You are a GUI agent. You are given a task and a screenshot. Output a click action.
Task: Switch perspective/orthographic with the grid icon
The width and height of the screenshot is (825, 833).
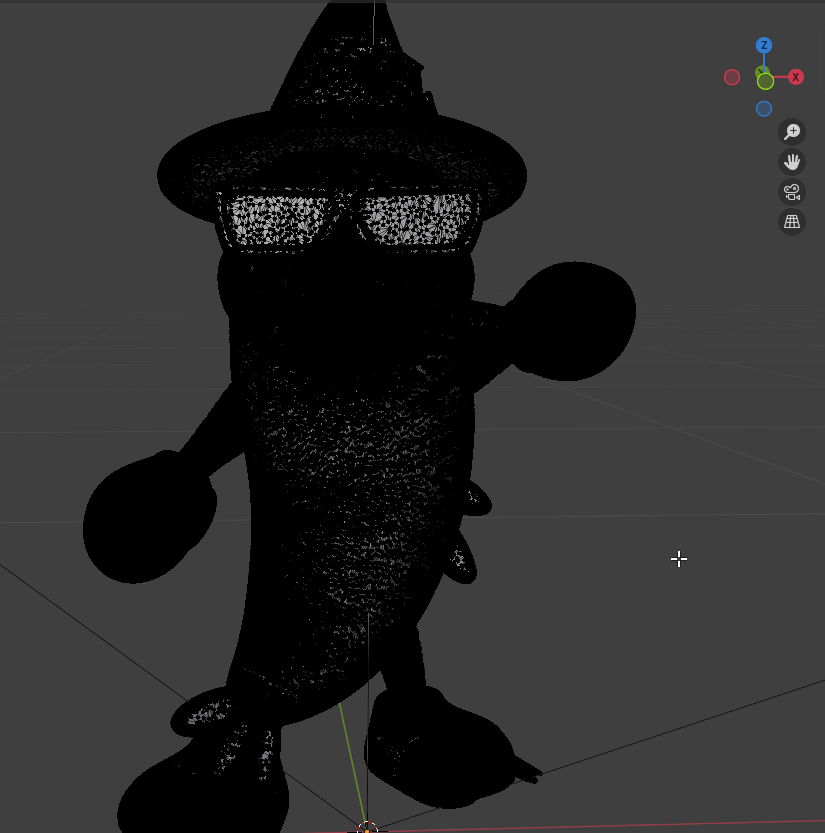tap(792, 222)
